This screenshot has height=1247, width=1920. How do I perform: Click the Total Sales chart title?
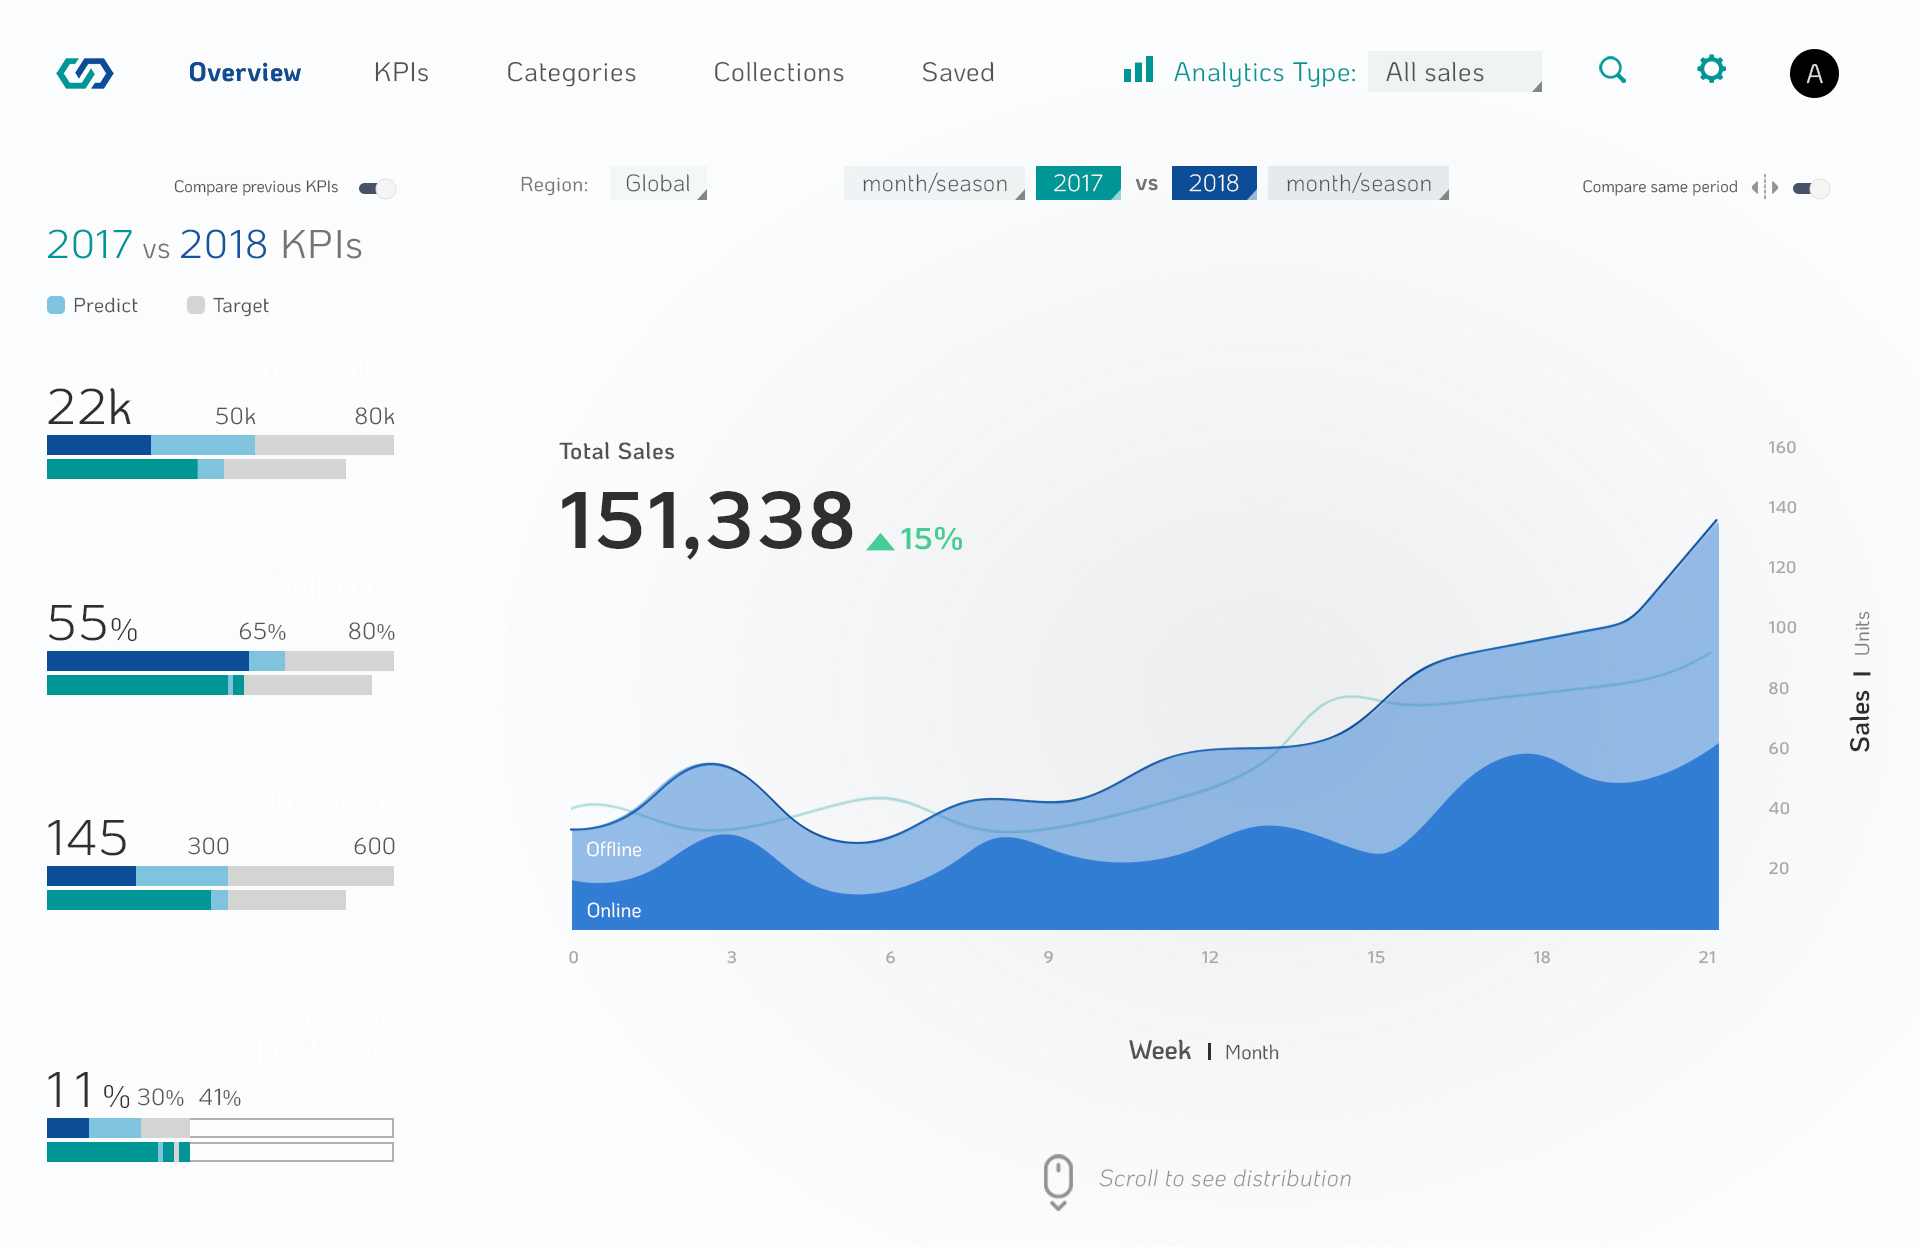(617, 452)
